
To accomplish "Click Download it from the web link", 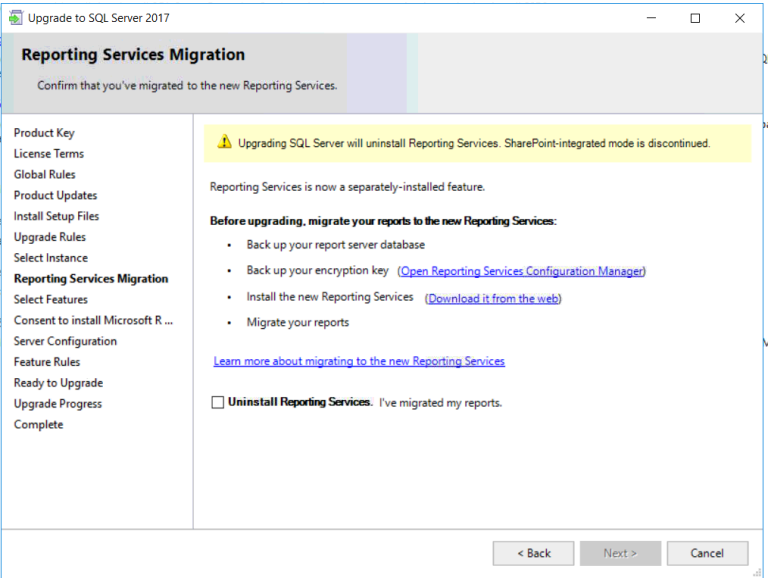I will point(494,298).
